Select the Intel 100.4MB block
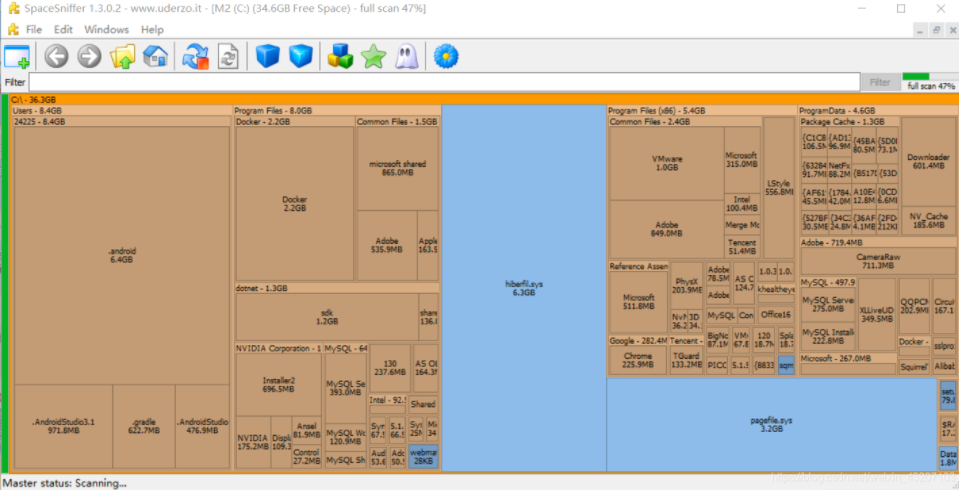Viewport: 959px width, 490px height. [742, 204]
